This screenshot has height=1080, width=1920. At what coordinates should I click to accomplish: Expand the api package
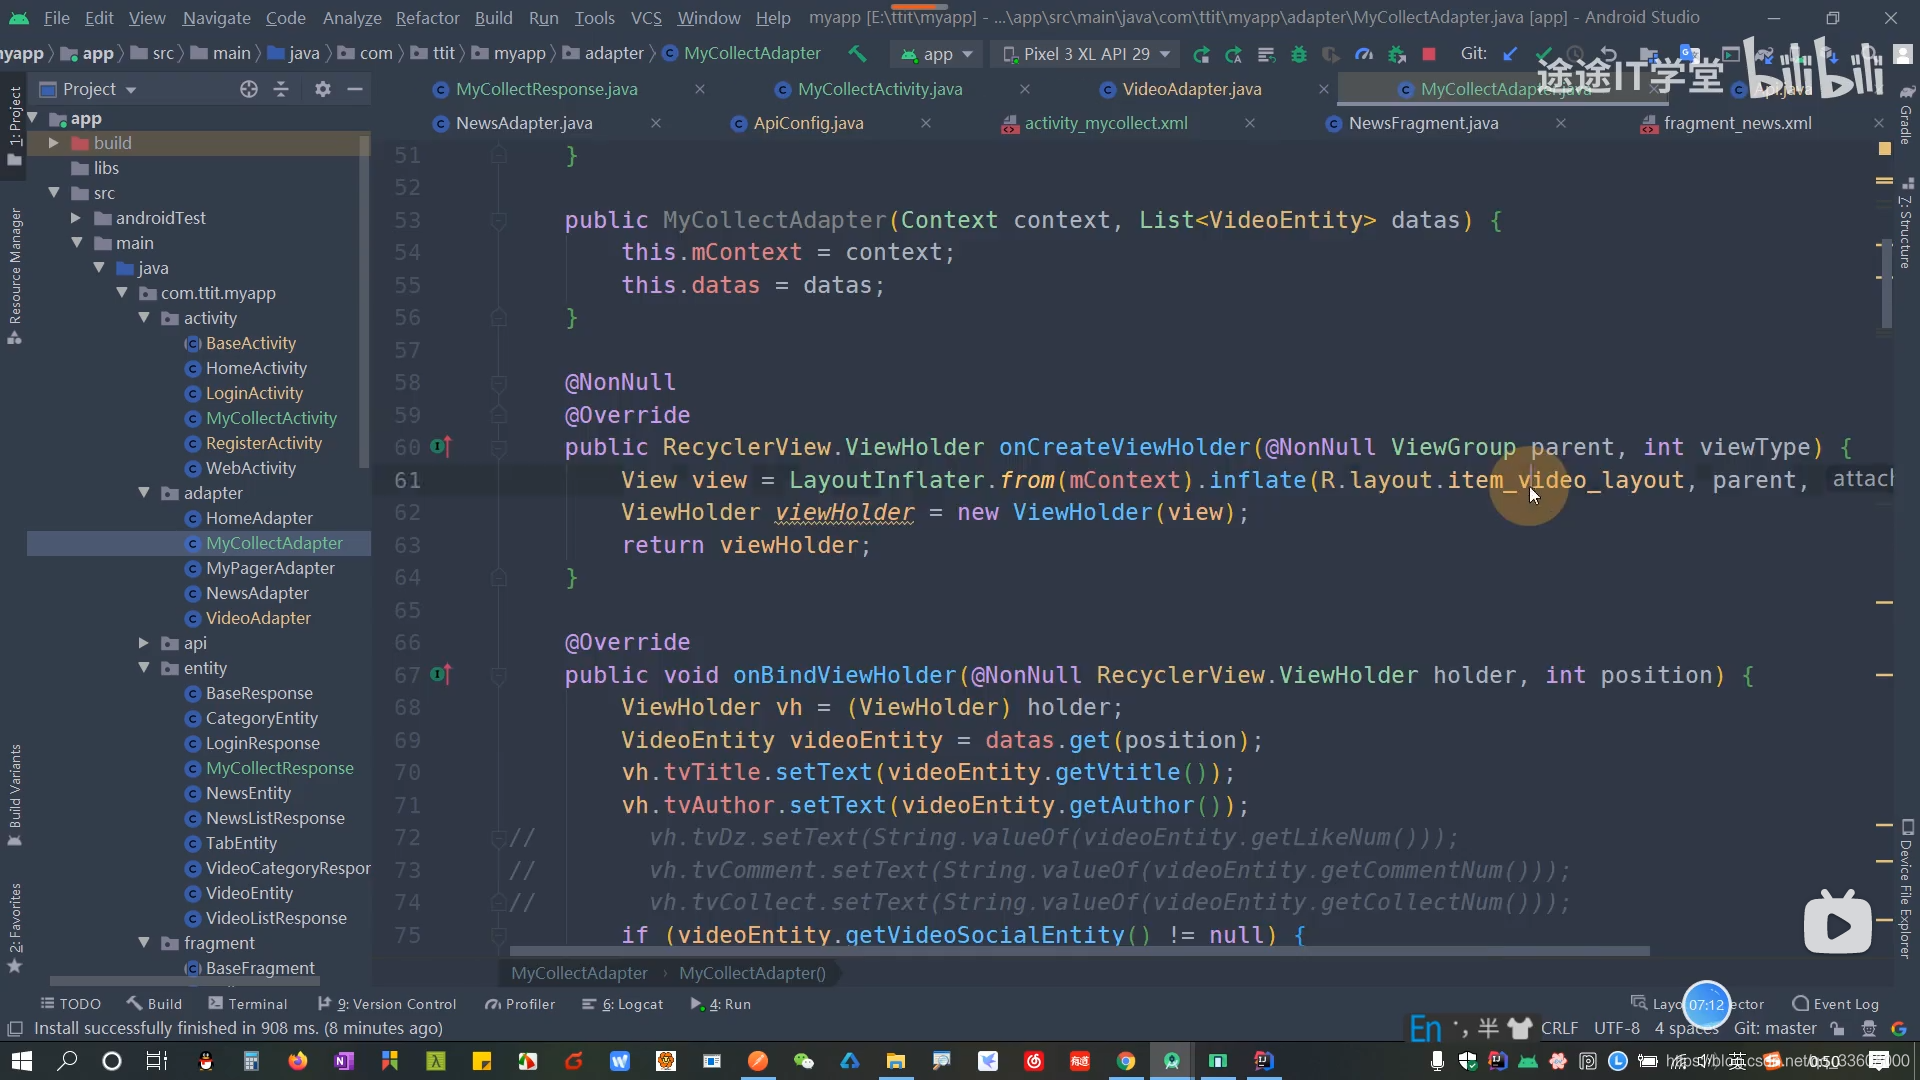coord(144,643)
